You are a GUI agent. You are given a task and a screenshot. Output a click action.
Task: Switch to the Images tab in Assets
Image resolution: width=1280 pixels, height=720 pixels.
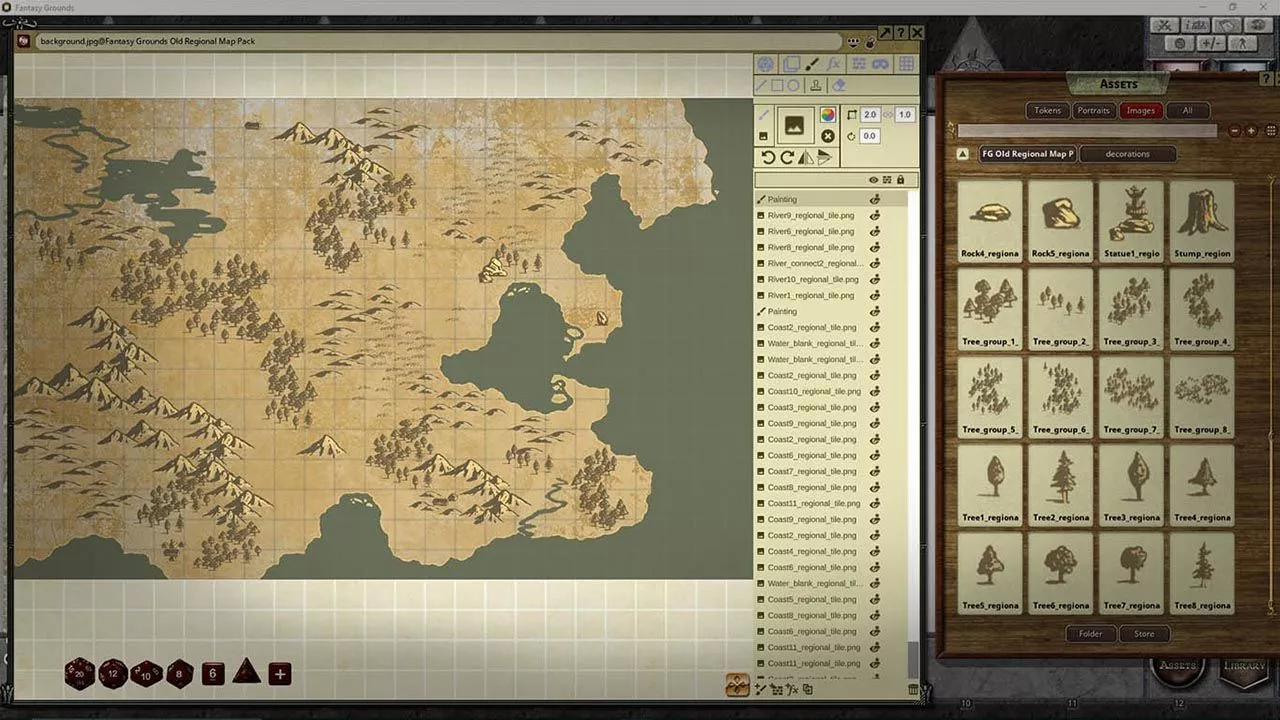click(1141, 110)
